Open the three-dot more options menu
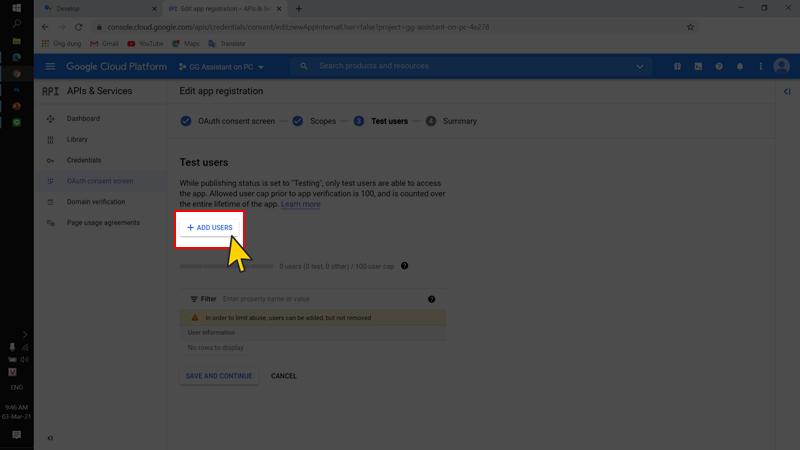The width and height of the screenshot is (800, 450). (761, 67)
